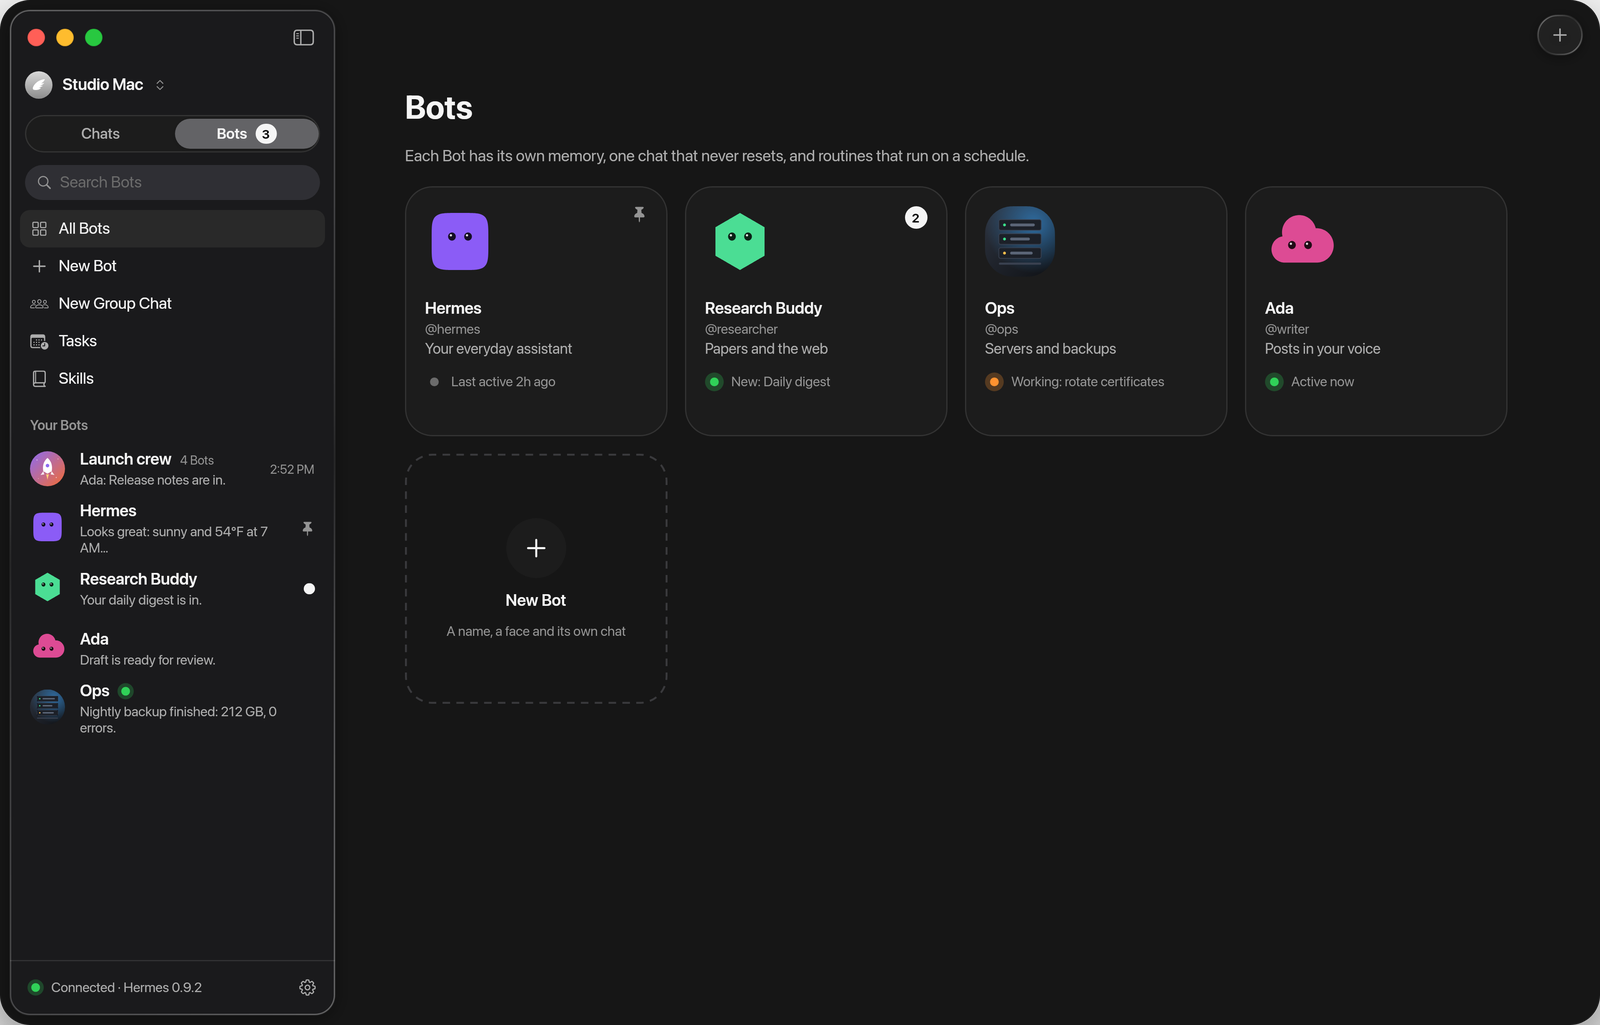Click the Research Buddy card title

tap(763, 308)
